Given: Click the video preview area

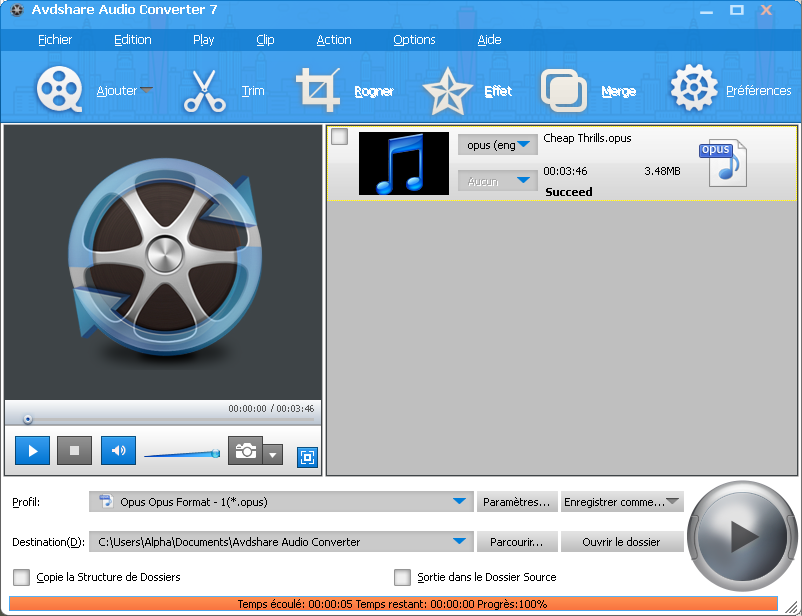Looking at the screenshot, I should point(163,262).
